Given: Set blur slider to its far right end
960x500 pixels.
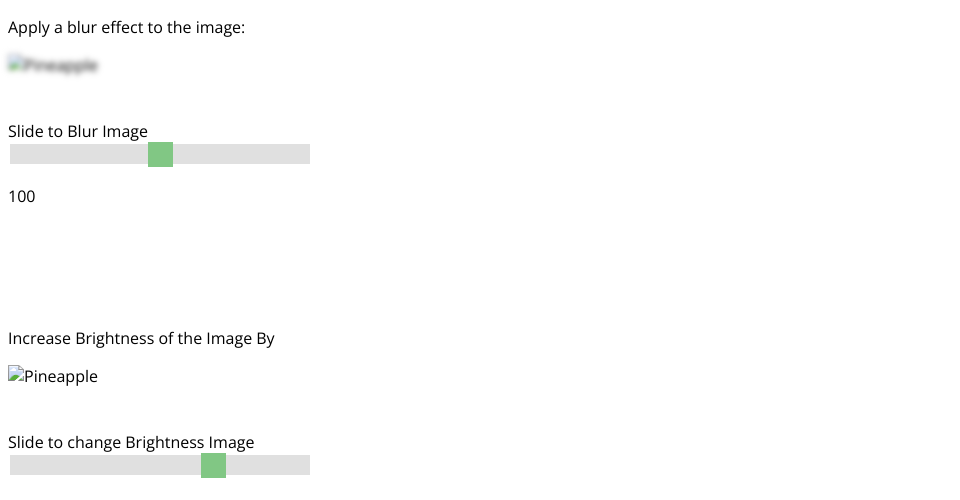Looking at the screenshot, I should tap(307, 154).
